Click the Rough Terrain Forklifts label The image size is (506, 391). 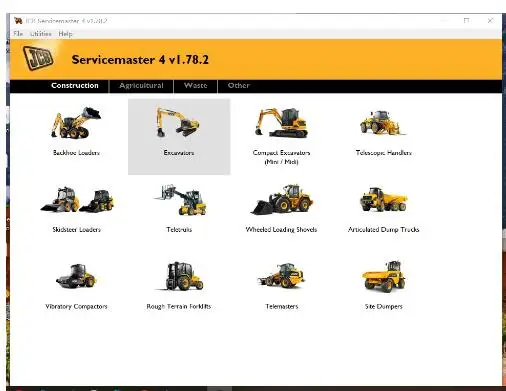[179, 306]
